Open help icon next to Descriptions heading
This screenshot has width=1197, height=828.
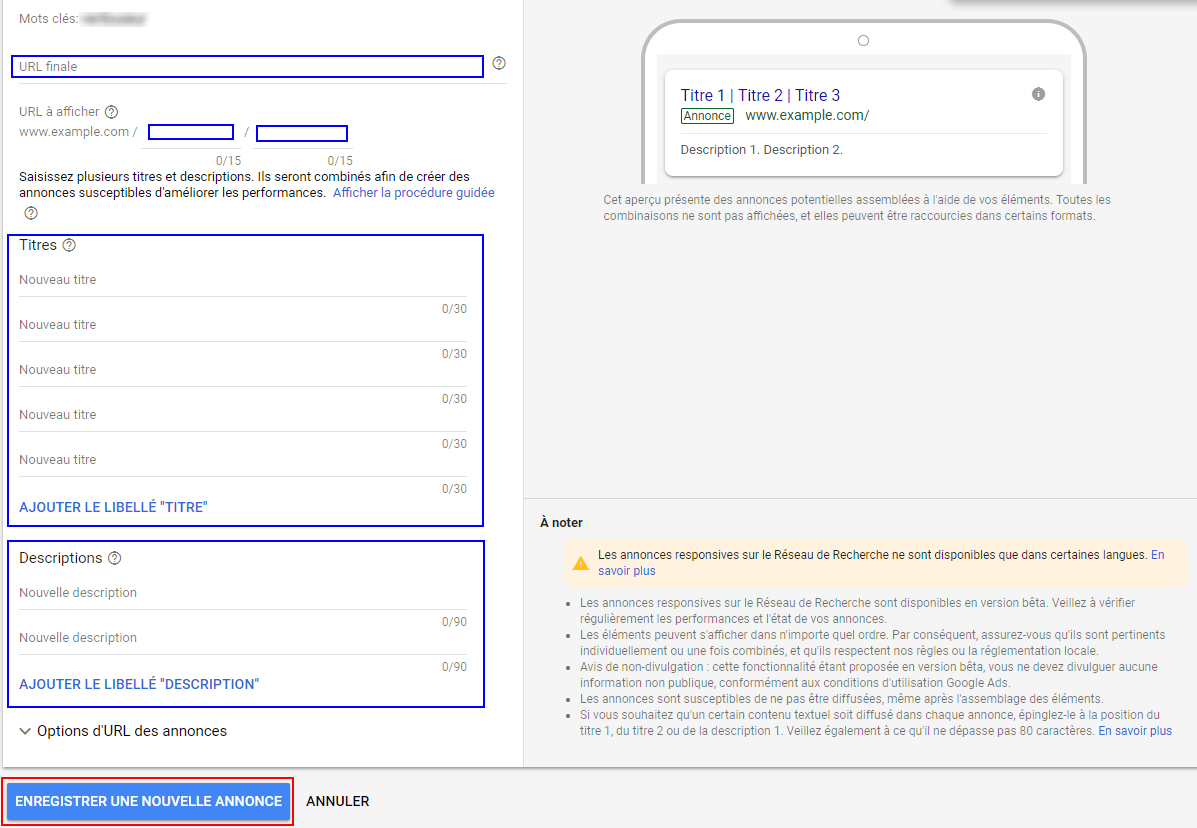pos(115,558)
